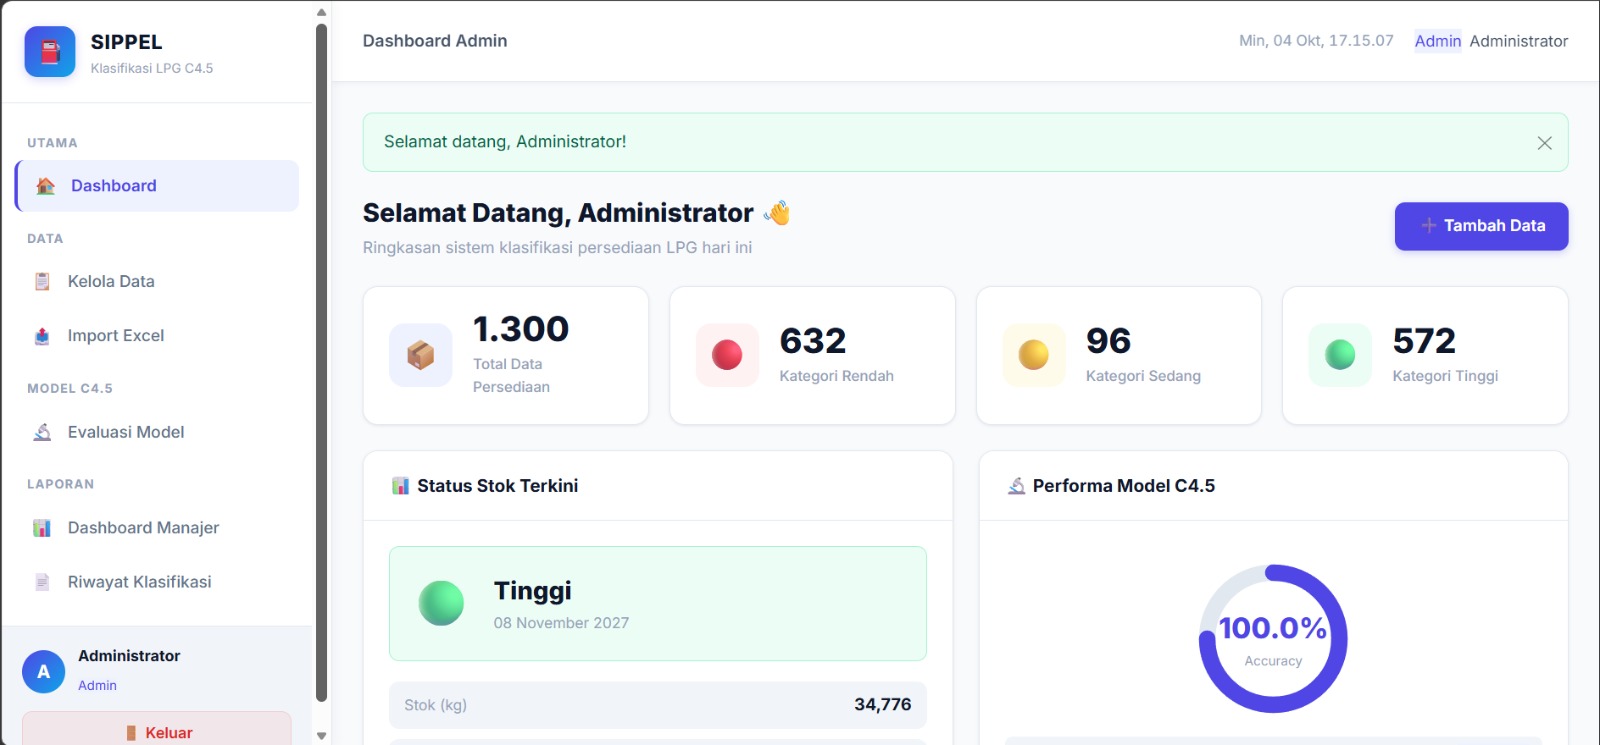Click the document icon beside Riwayat Klasifikasi
This screenshot has width=1600, height=745.
tap(42, 582)
